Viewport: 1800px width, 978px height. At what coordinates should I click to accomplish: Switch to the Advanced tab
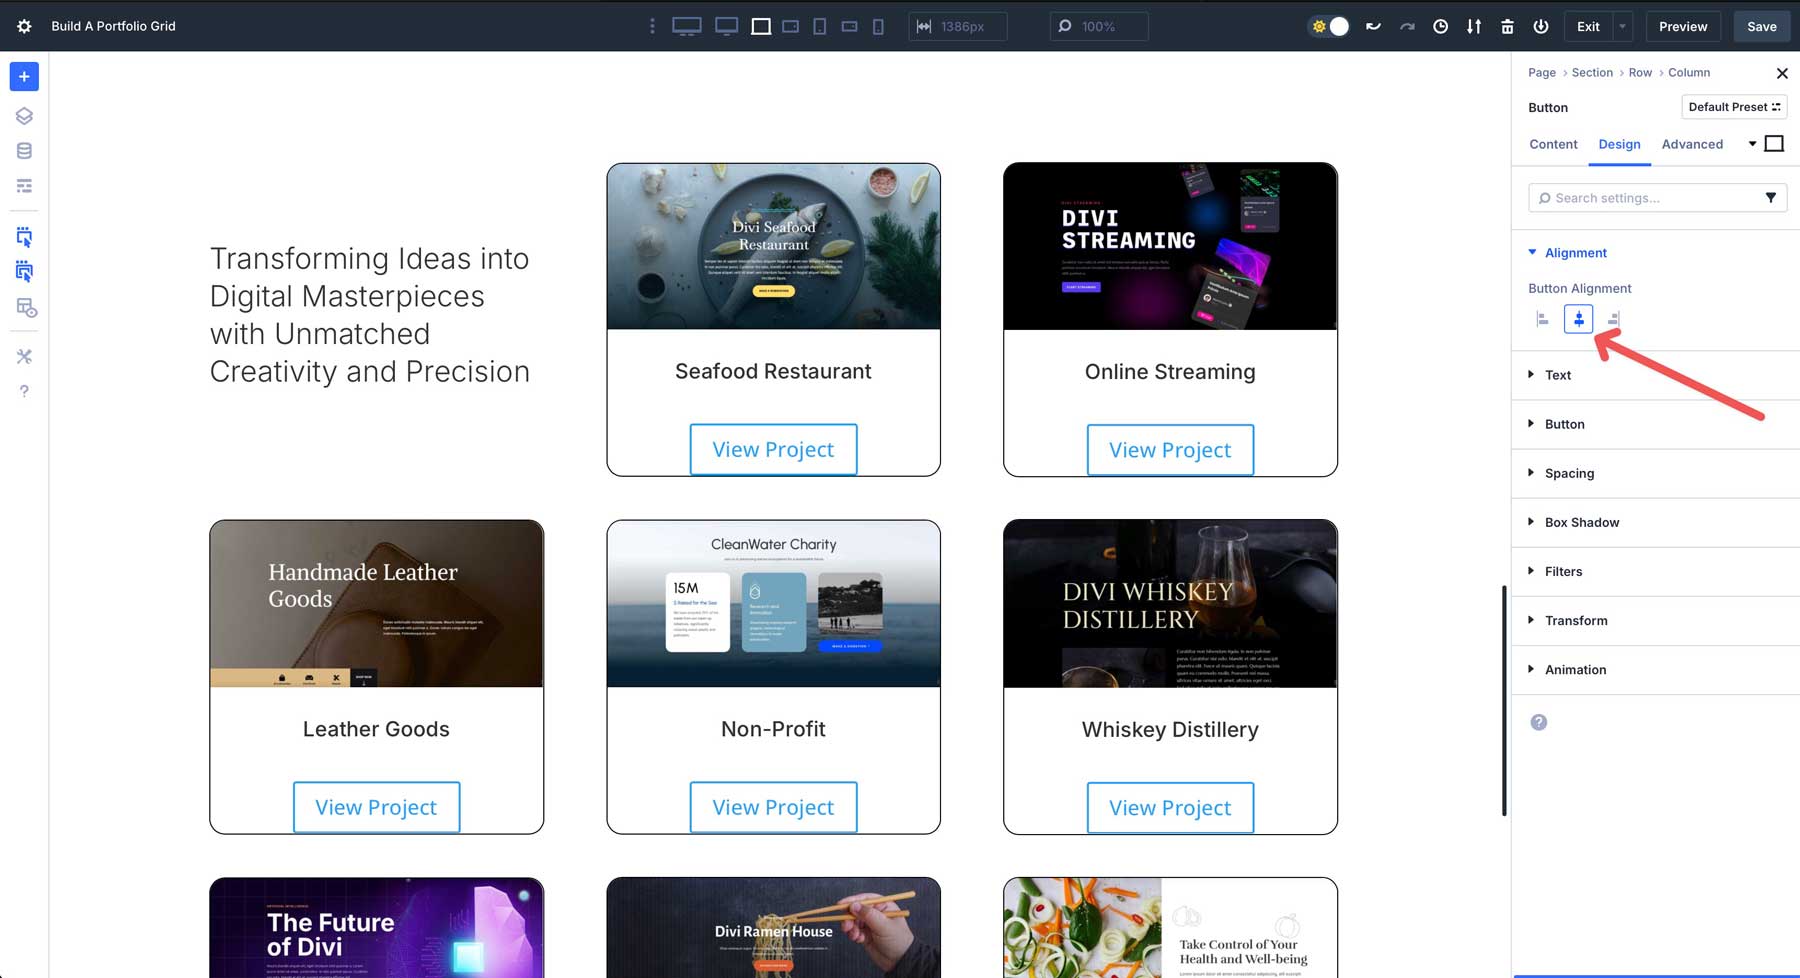coord(1692,144)
